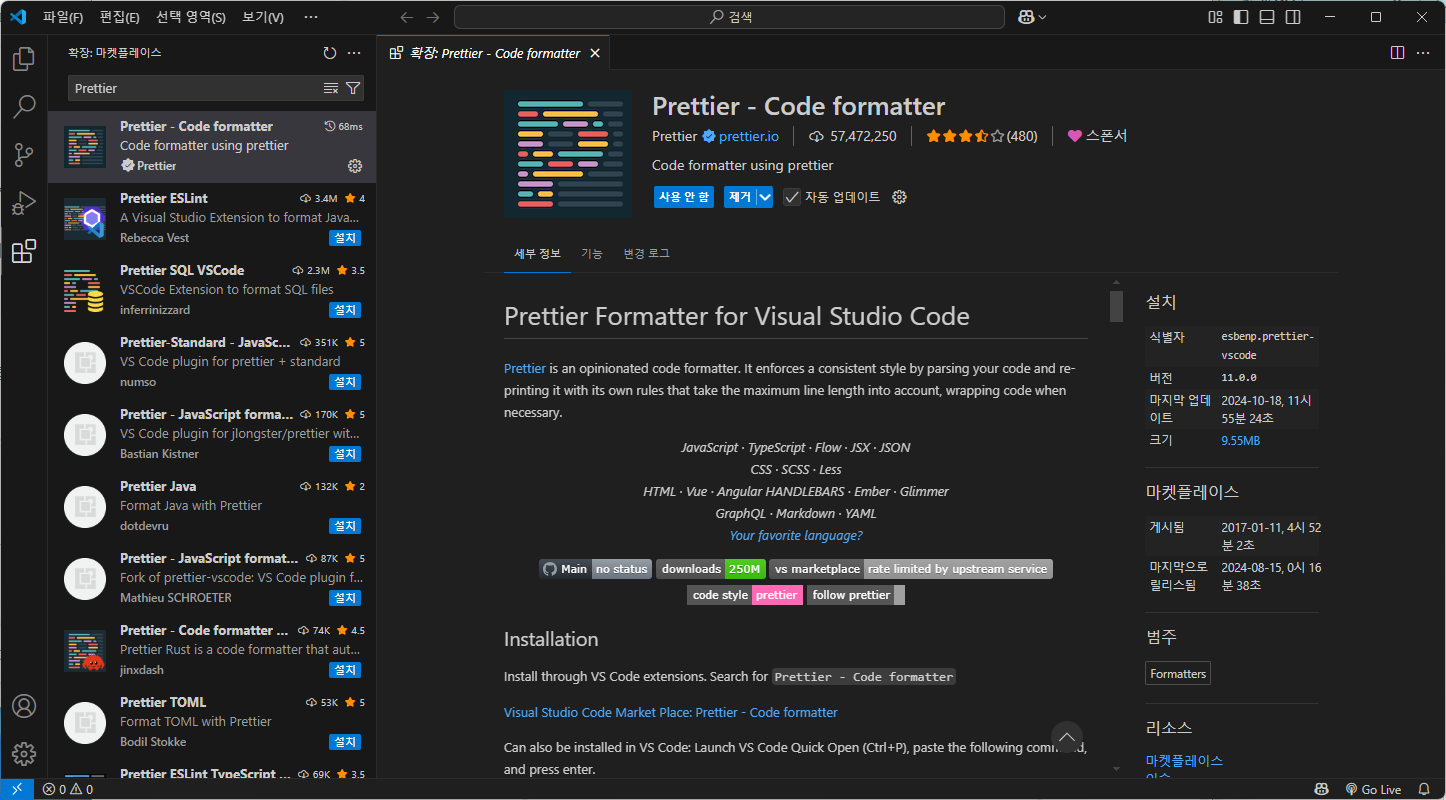Switch to the 세부 정보 tab
This screenshot has height=800, width=1446.
click(537, 254)
